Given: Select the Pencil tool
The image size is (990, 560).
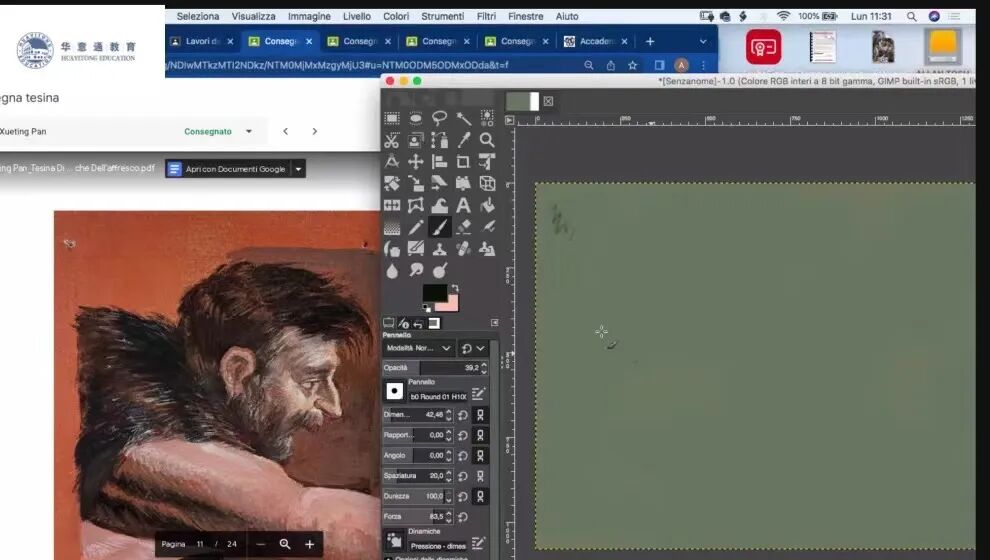Looking at the screenshot, I should coord(415,227).
